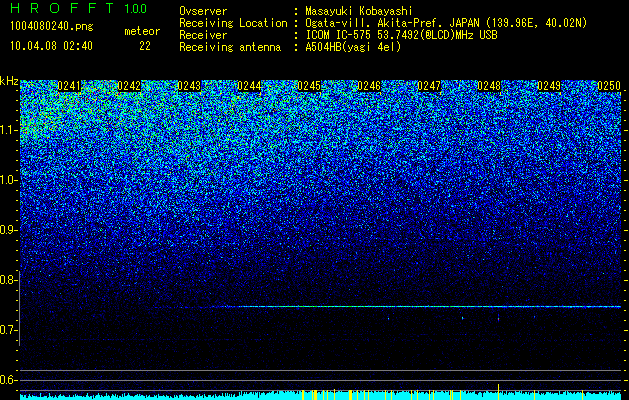This screenshot has width=629, height=400.
Task: Click the 1.0 kHz axis label
Action: (x=8, y=180)
